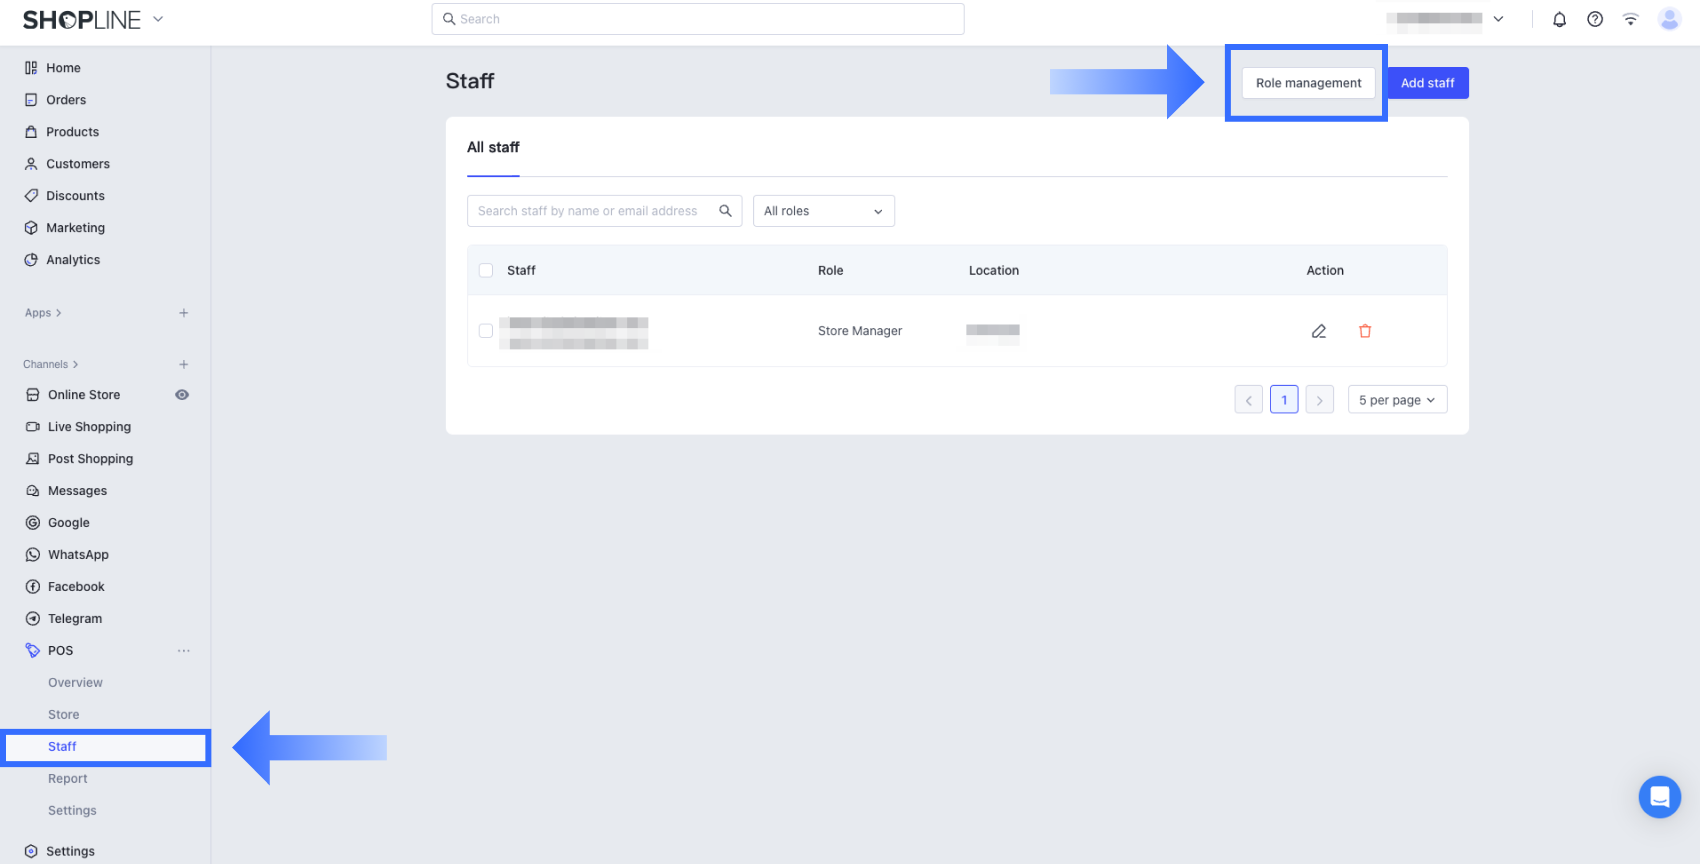1700x864 pixels.
Task: Check the select-all staff checkbox
Action: tap(486, 270)
